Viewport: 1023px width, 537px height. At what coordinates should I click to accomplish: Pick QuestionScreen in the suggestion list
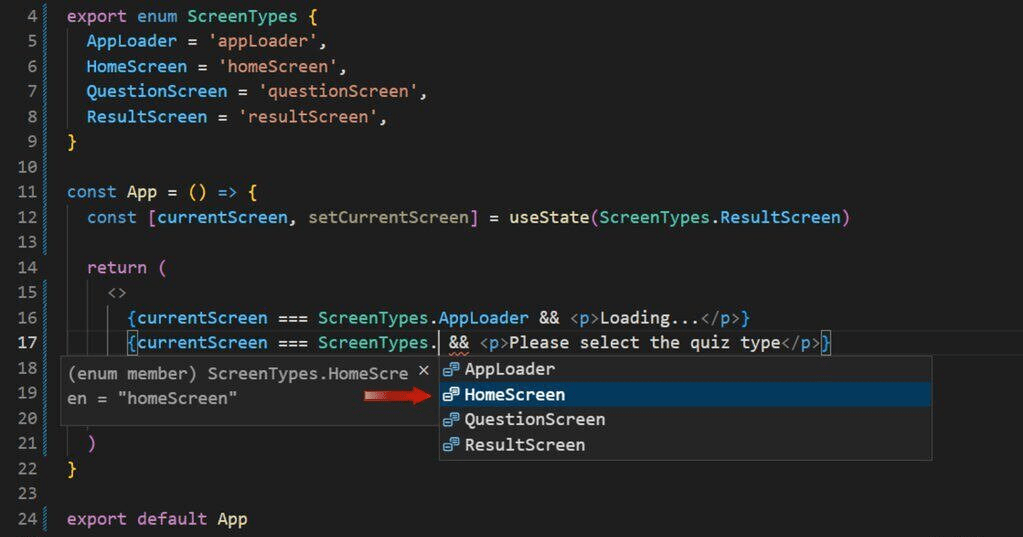534,420
